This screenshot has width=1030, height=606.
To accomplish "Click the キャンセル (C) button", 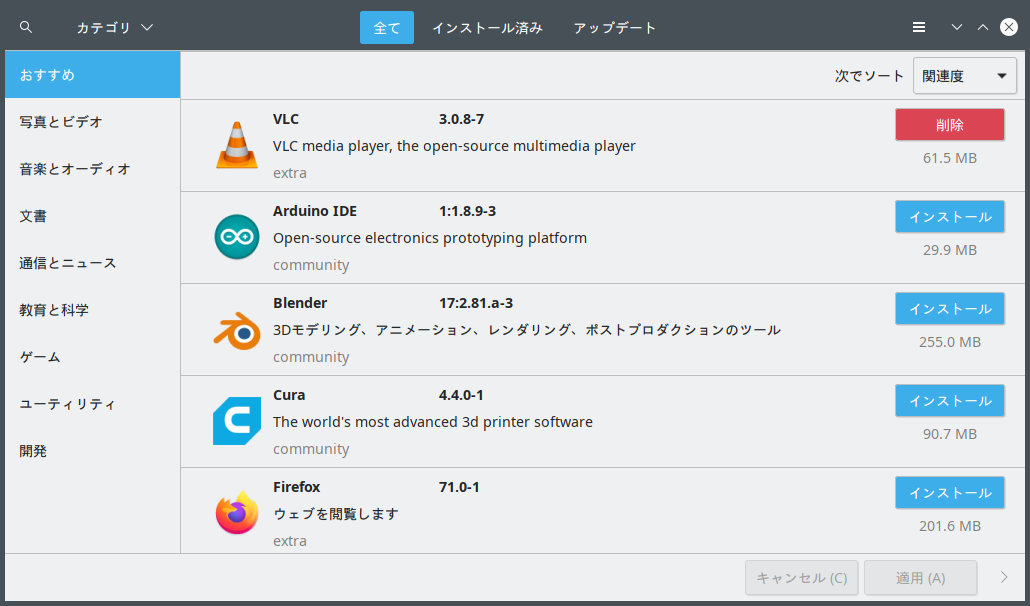I will tap(801, 578).
